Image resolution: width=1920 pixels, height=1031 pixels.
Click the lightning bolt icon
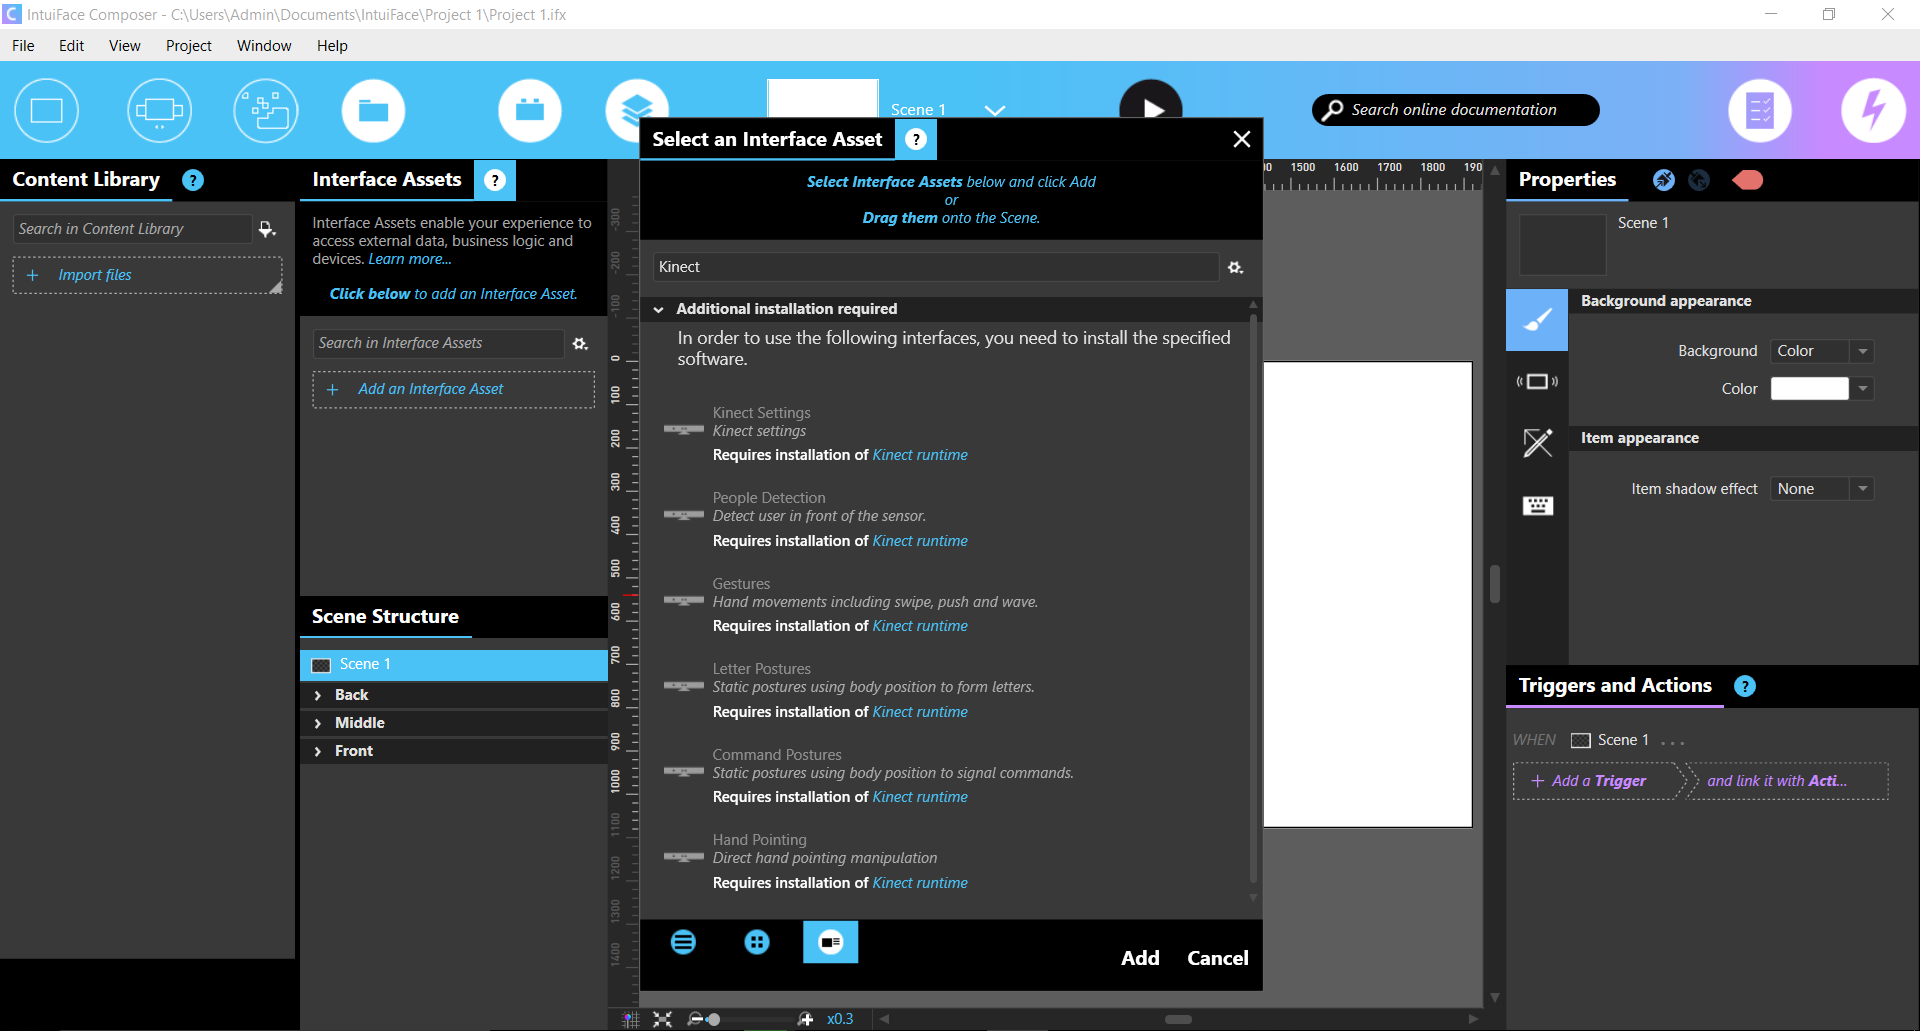[x=1873, y=110]
